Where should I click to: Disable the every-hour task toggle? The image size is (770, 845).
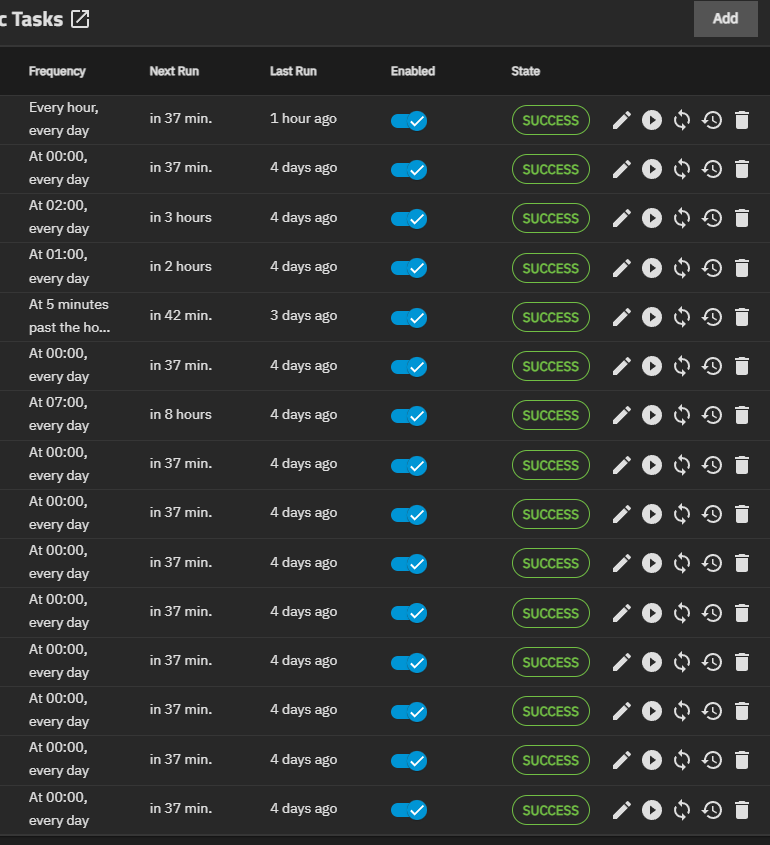409,120
